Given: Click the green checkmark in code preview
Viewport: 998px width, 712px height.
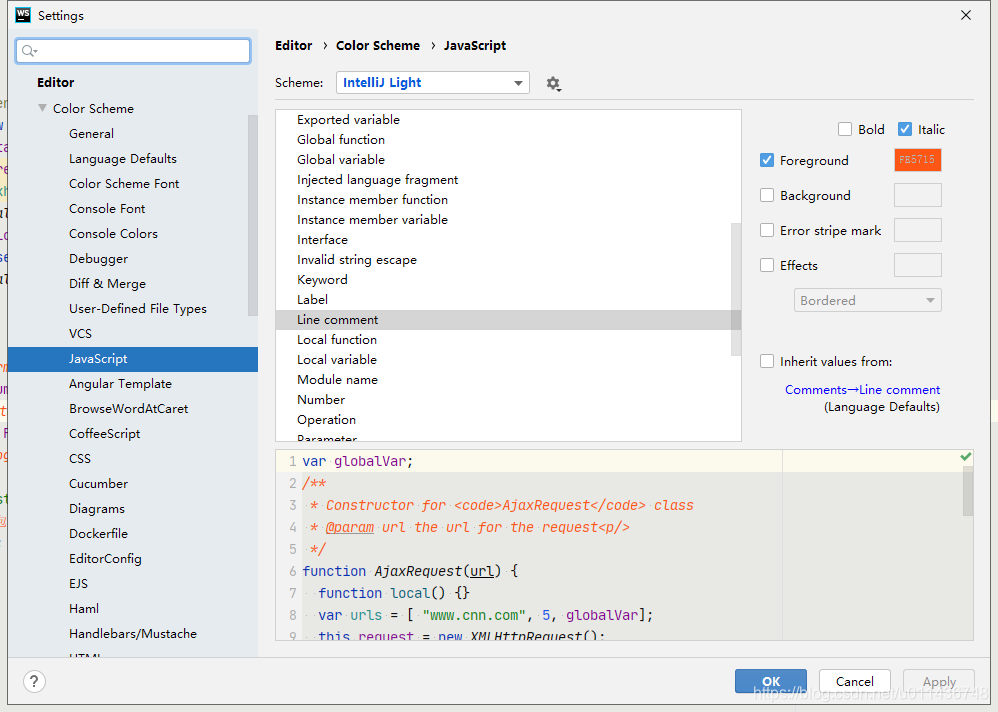Looking at the screenshot, I should (966, 457).
